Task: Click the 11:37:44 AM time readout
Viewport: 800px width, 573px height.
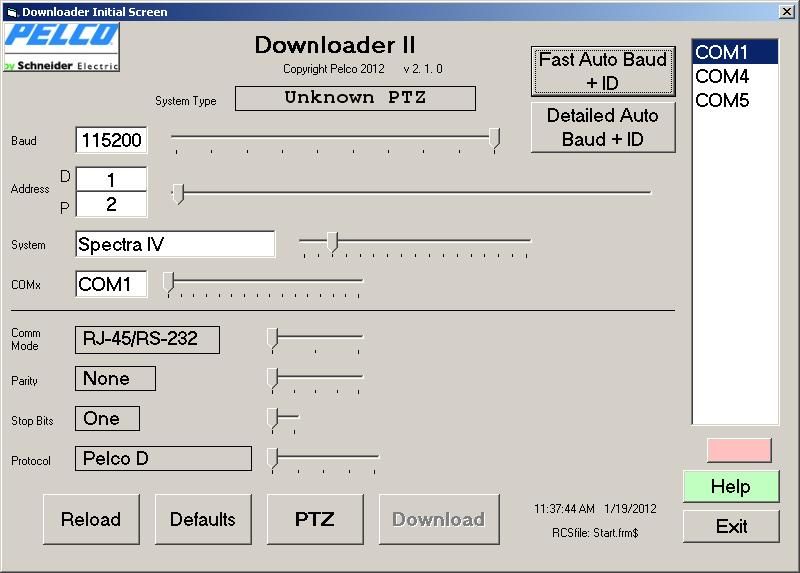Action: 564,509
